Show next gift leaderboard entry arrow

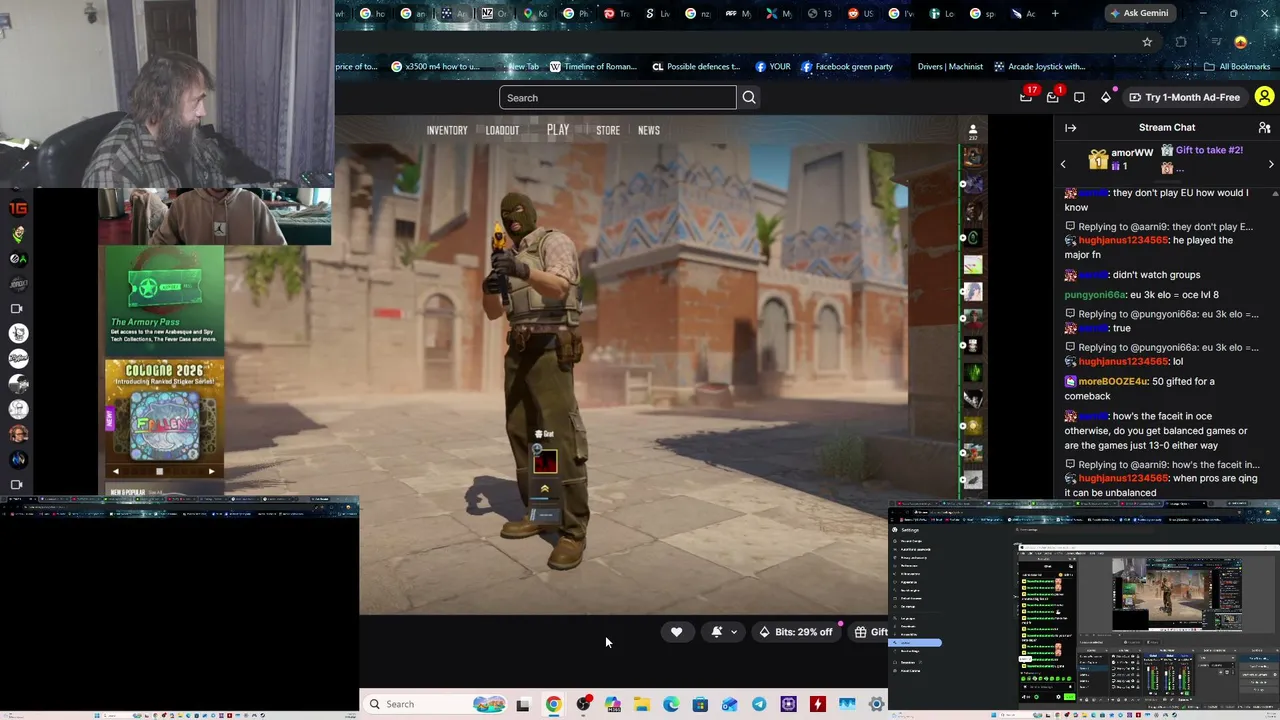[1271, 164]
